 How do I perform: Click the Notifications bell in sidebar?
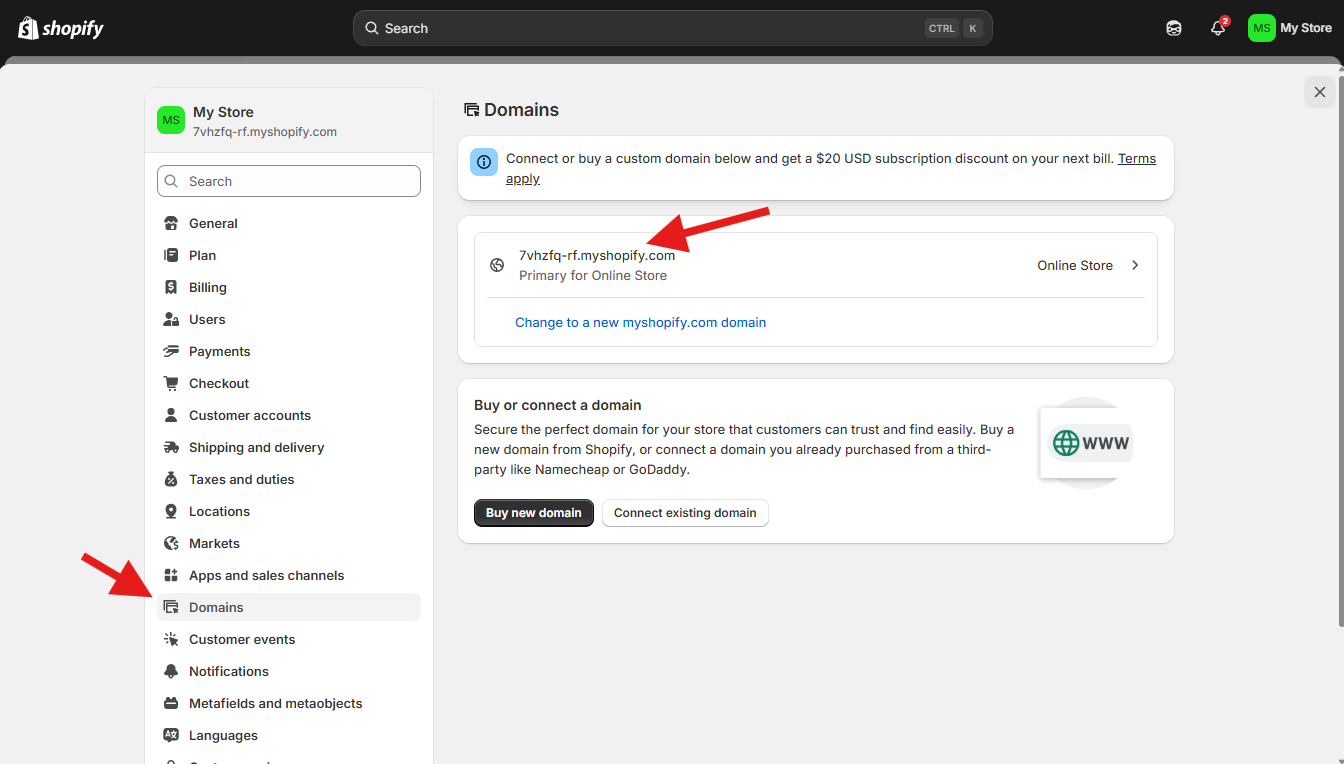click(171, 671)
